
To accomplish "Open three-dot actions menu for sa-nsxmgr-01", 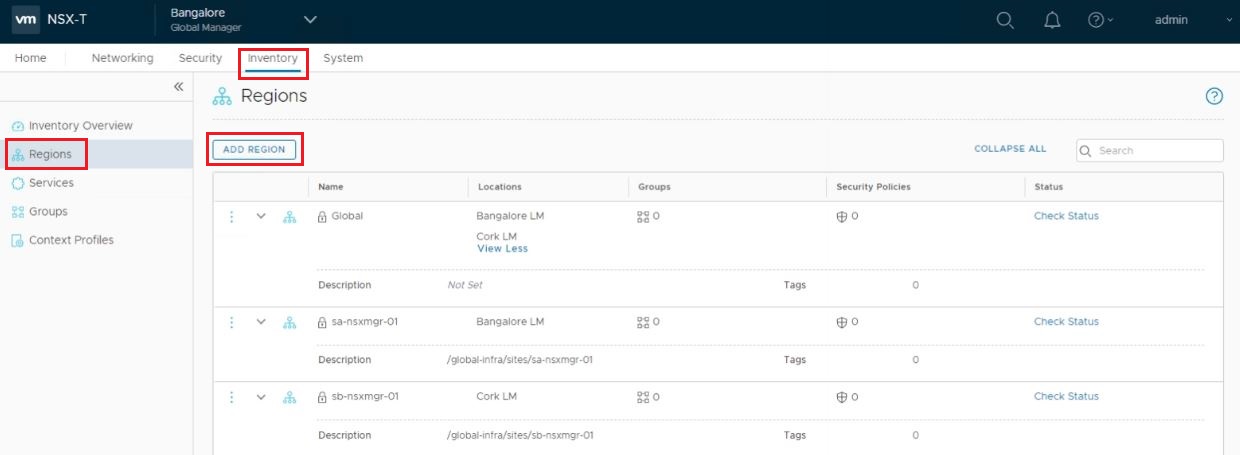I will 232,322.
